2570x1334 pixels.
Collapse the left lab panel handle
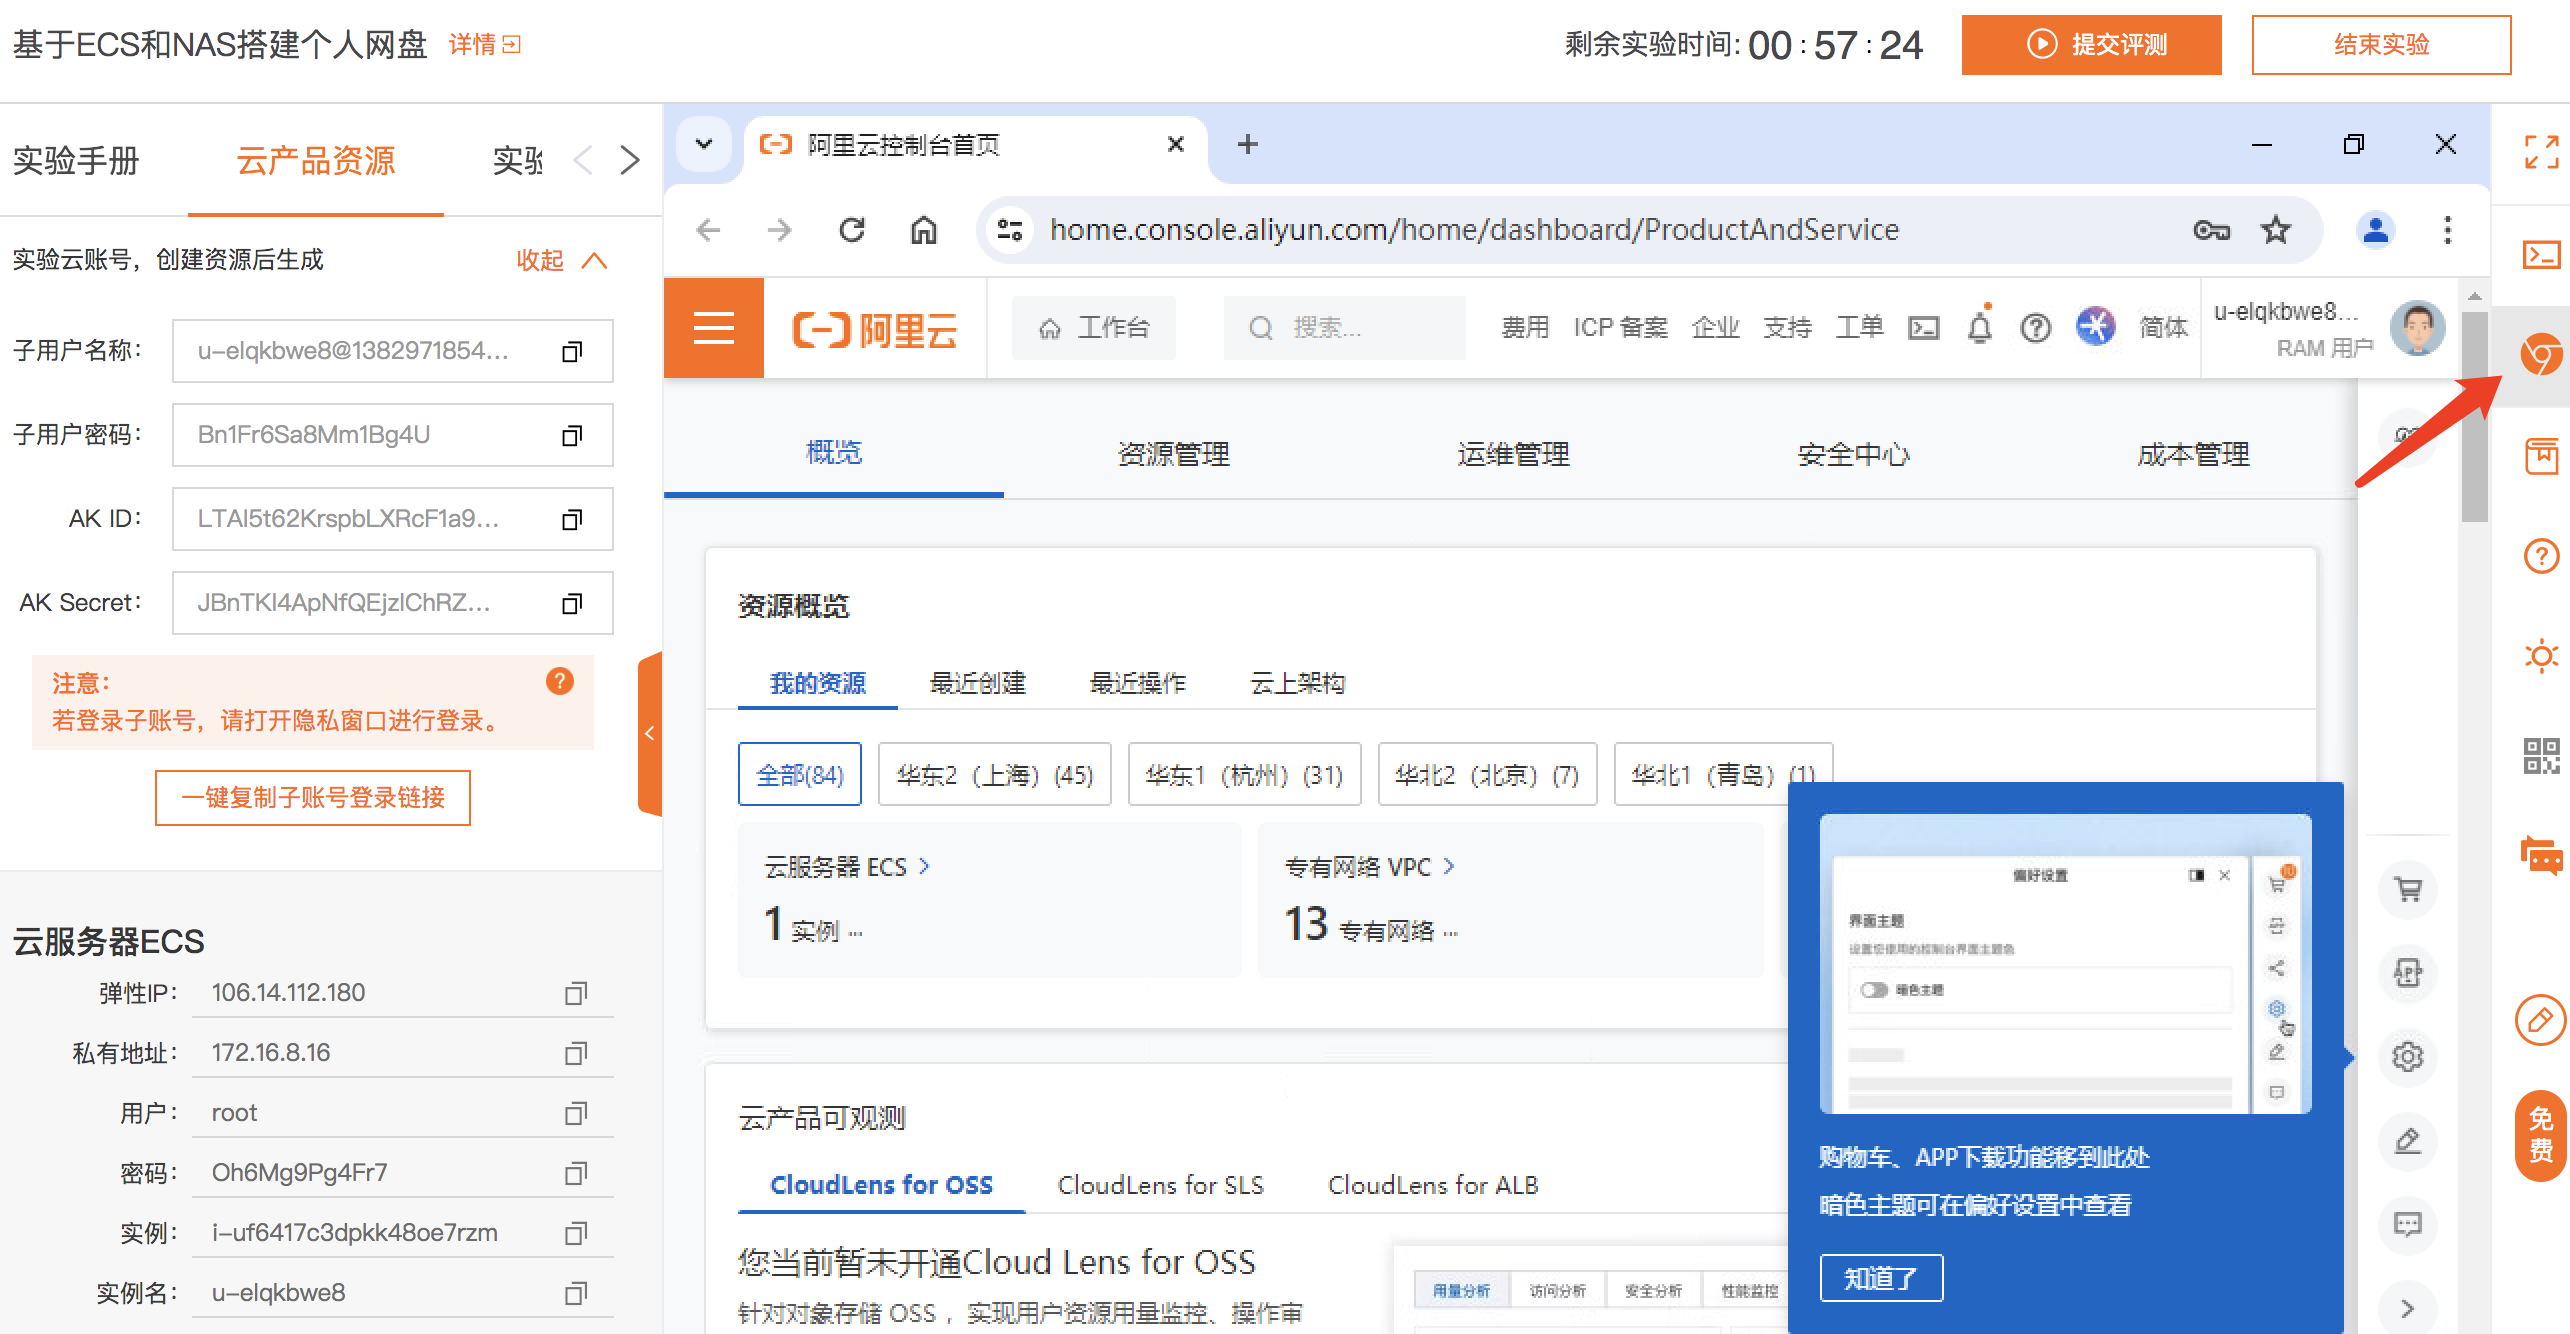tap(650, 733)
